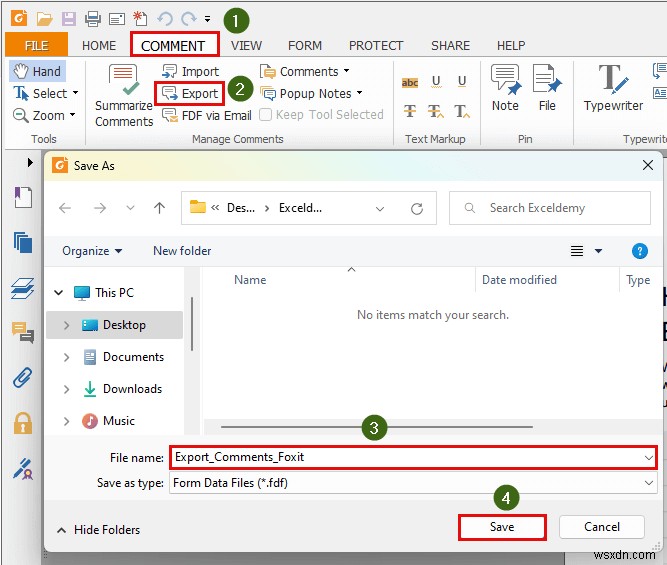Expand the Desktop tree node
Image resolution: width=667 pixels, height=565 pixels.
(x=66, y=325)
